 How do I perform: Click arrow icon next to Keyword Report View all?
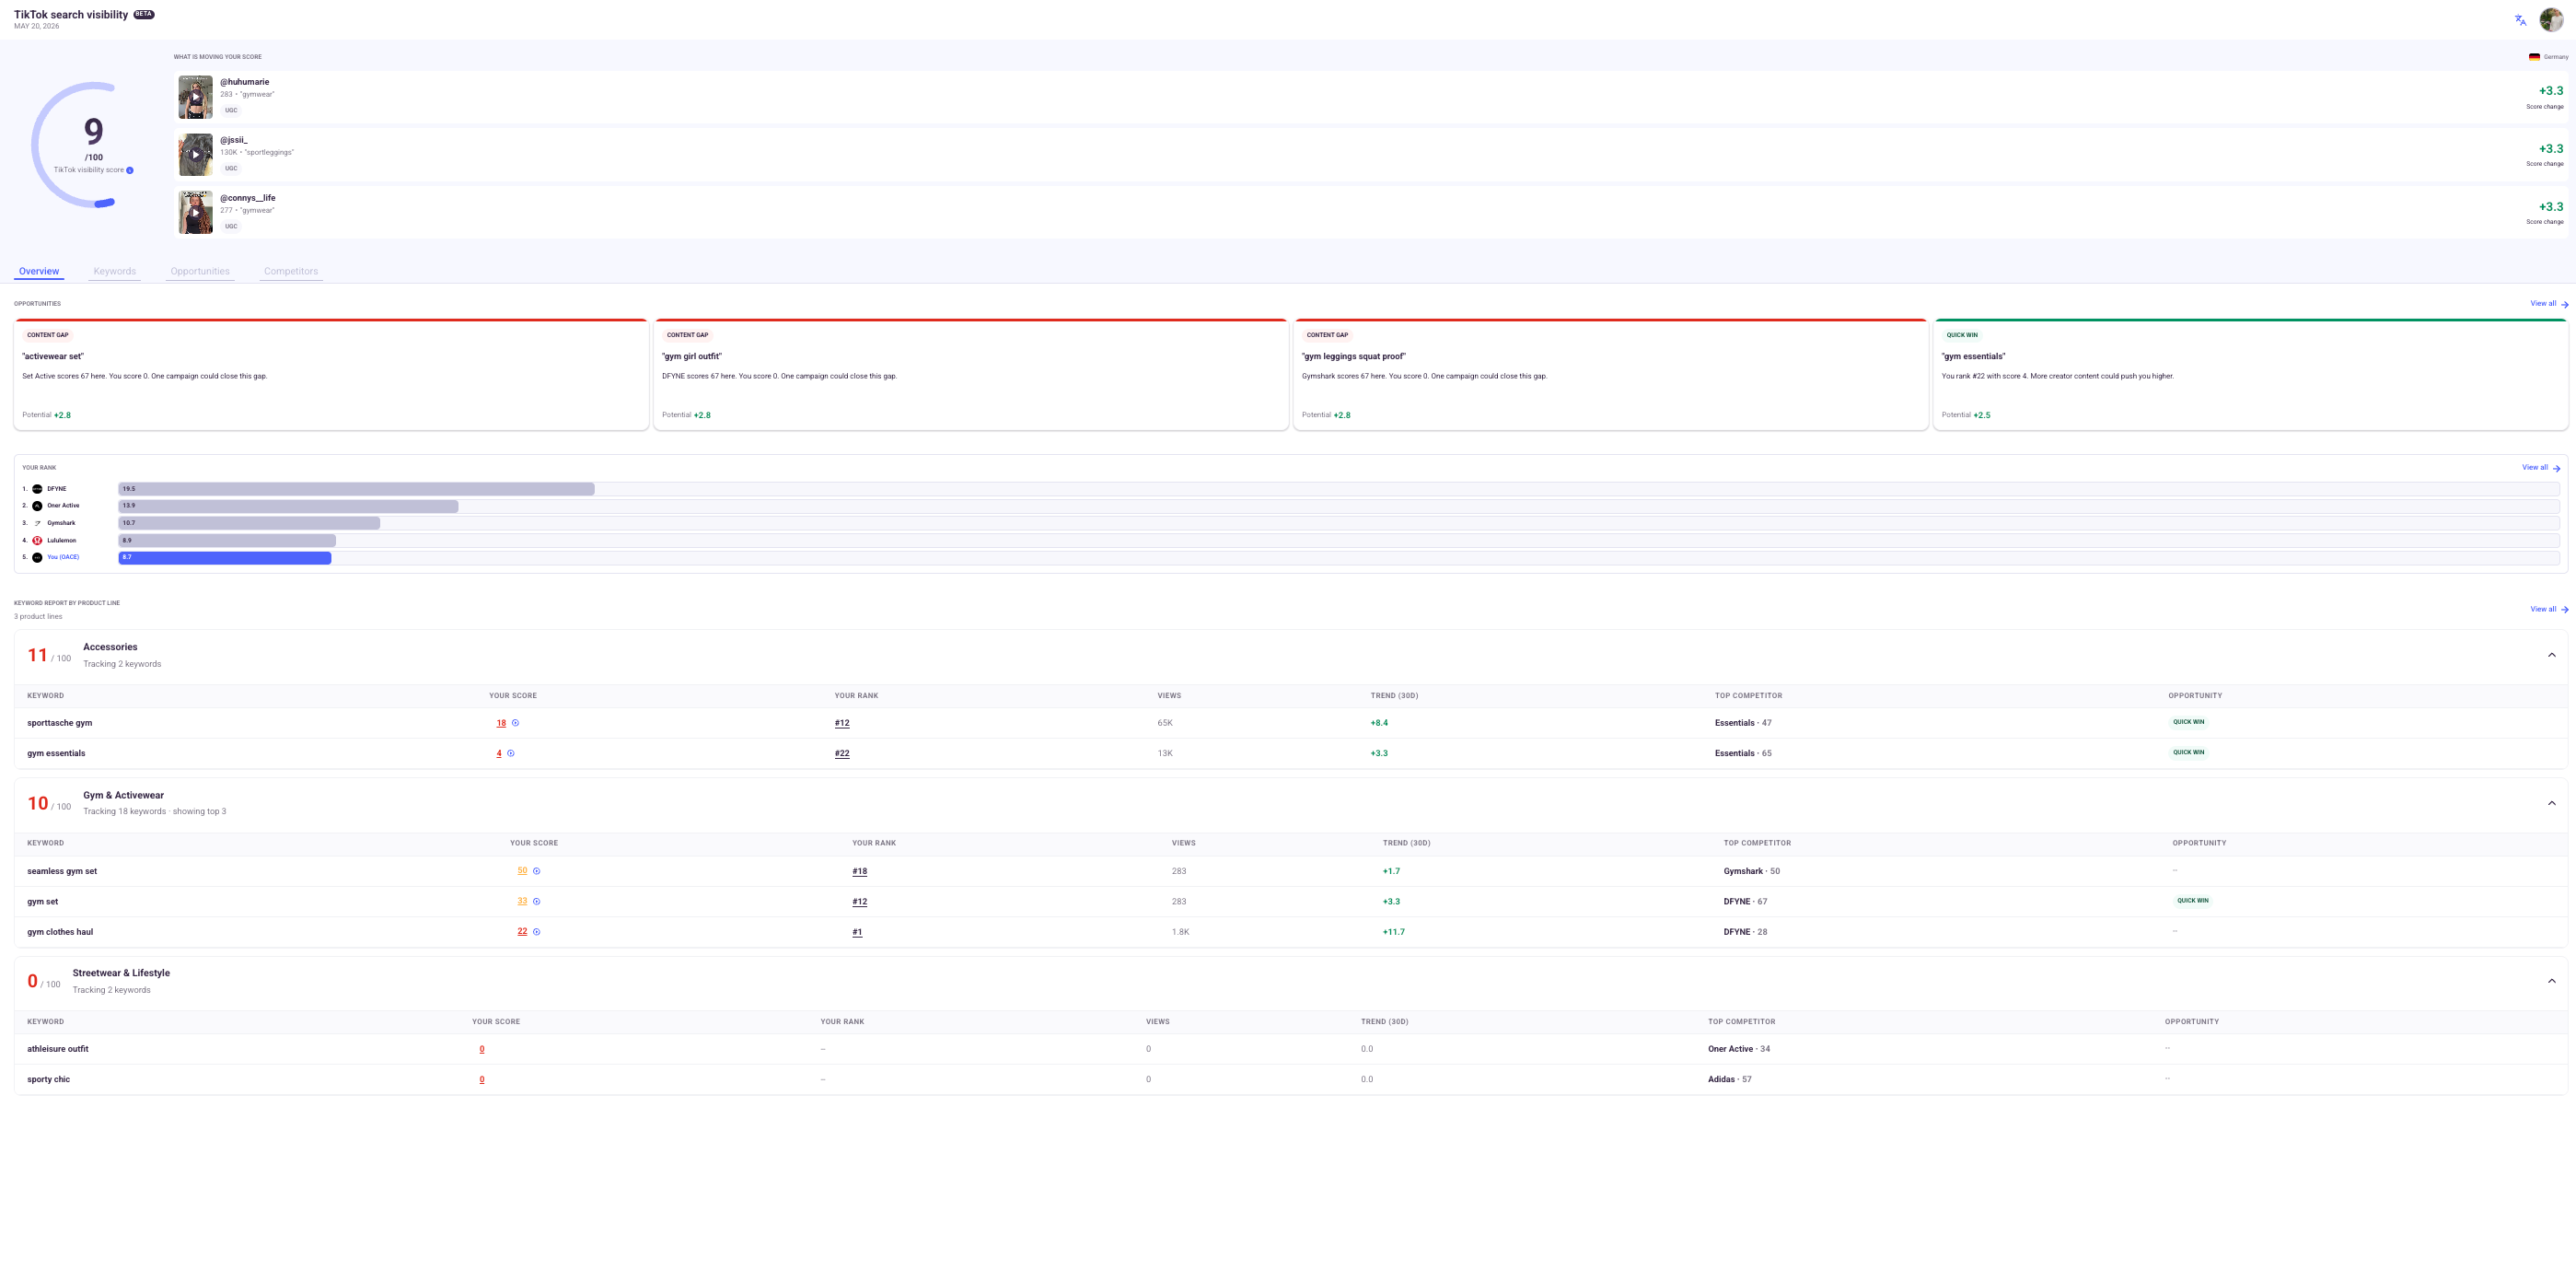[x=2565, y=610]
